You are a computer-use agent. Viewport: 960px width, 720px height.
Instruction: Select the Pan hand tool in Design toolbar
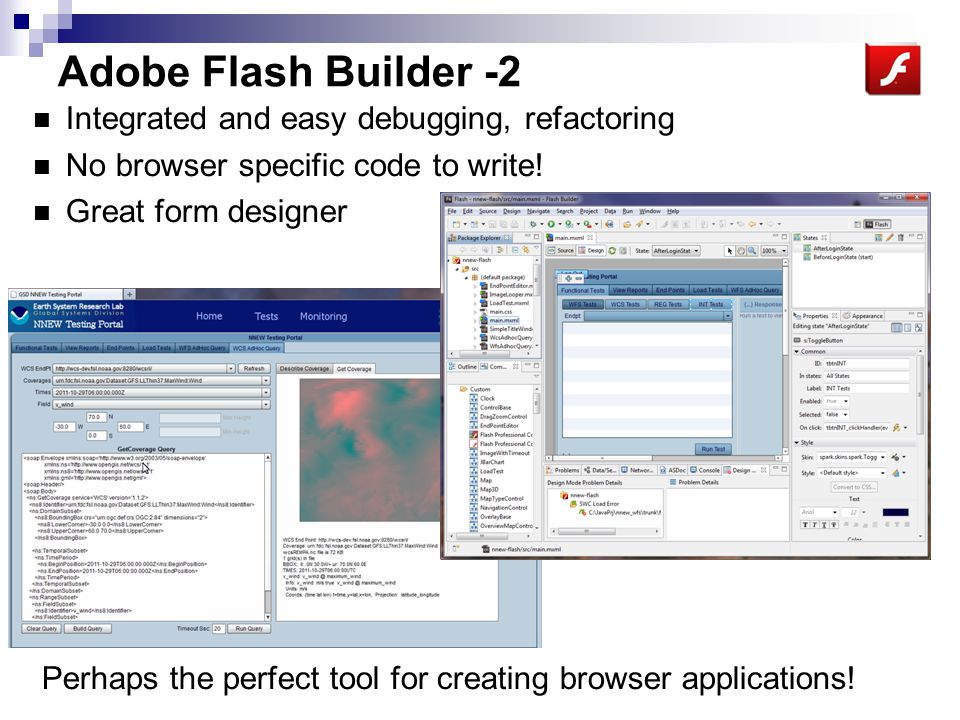coord(741,250)
